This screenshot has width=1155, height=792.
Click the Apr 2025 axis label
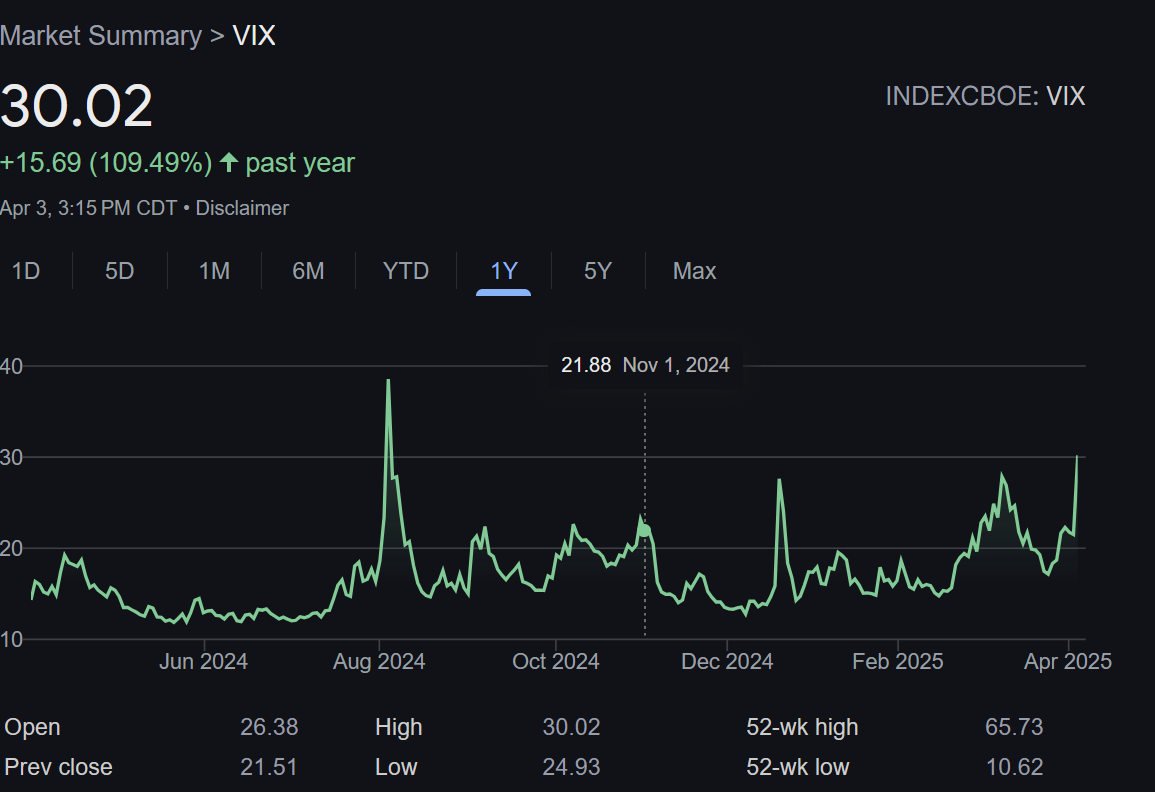point(1067,662)
